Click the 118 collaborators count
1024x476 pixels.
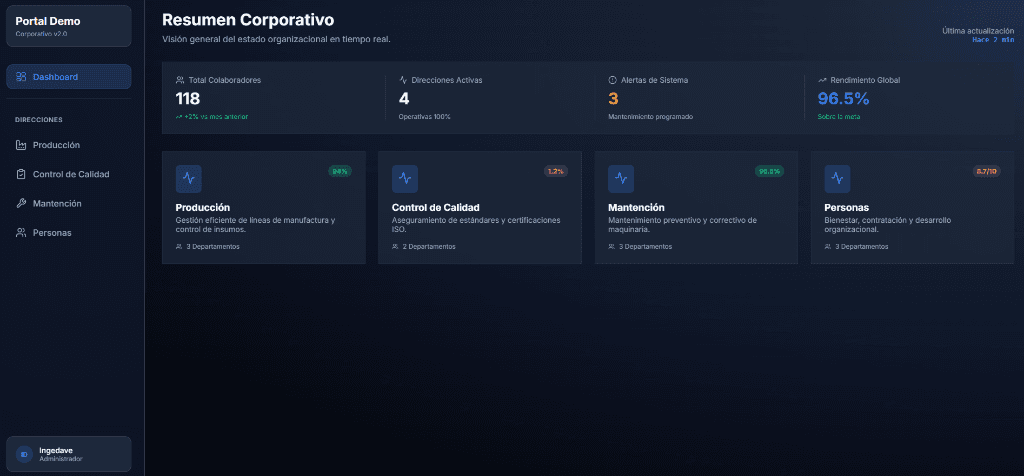(x=188, y=99)
